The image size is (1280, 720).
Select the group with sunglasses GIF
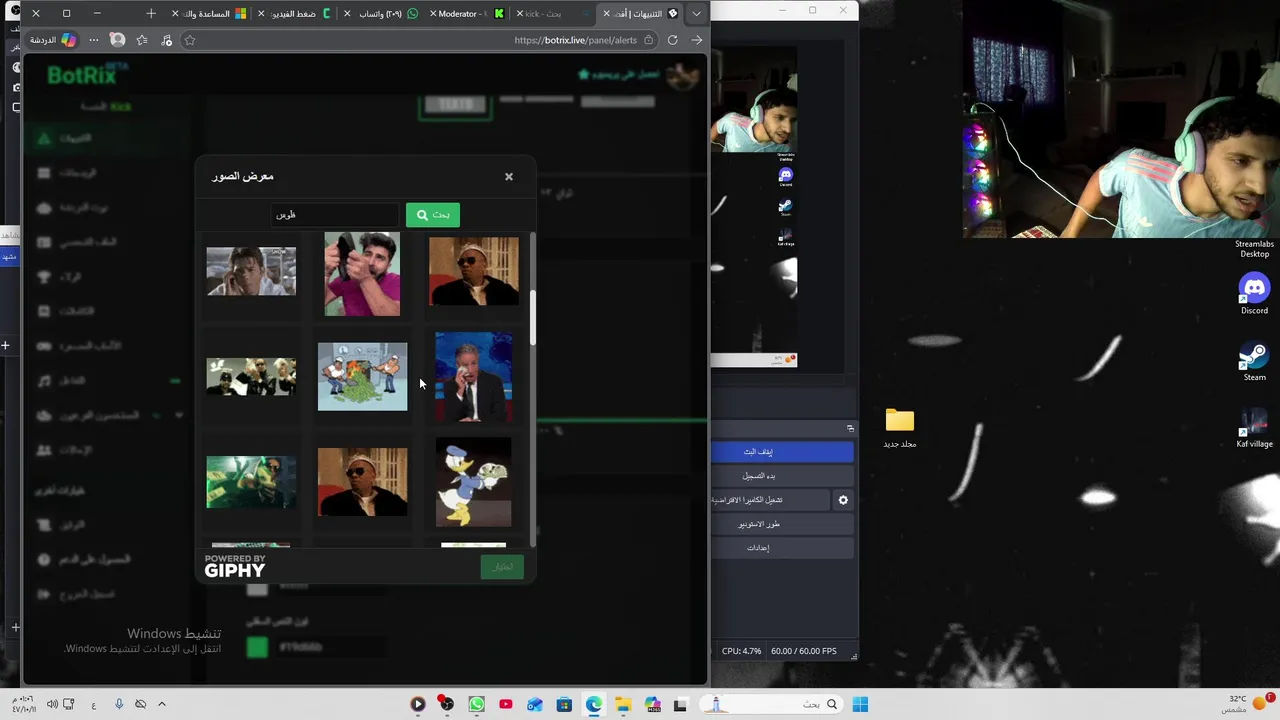coord(251,377)
